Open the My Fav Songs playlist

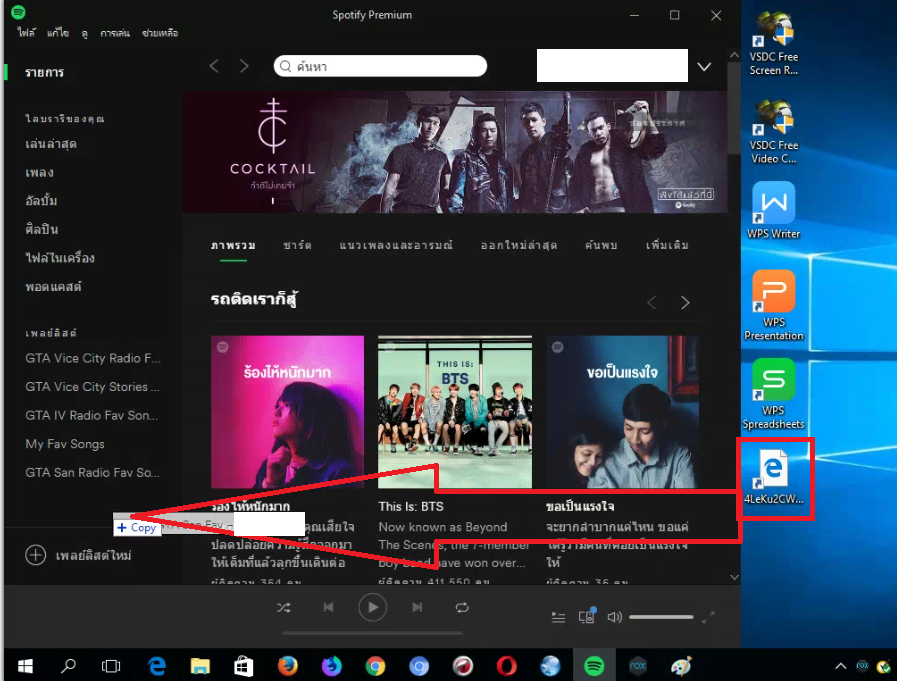[65, 444]
